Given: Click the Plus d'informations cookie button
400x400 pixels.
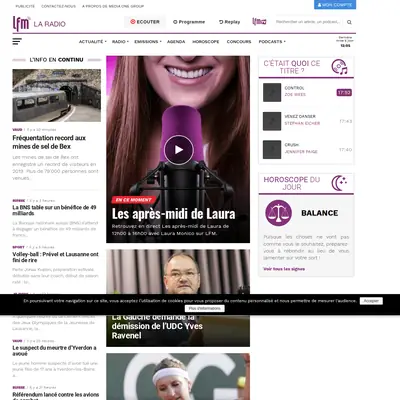Looking at the screenshot, I should pyautogui.click(x=205, y=308).
